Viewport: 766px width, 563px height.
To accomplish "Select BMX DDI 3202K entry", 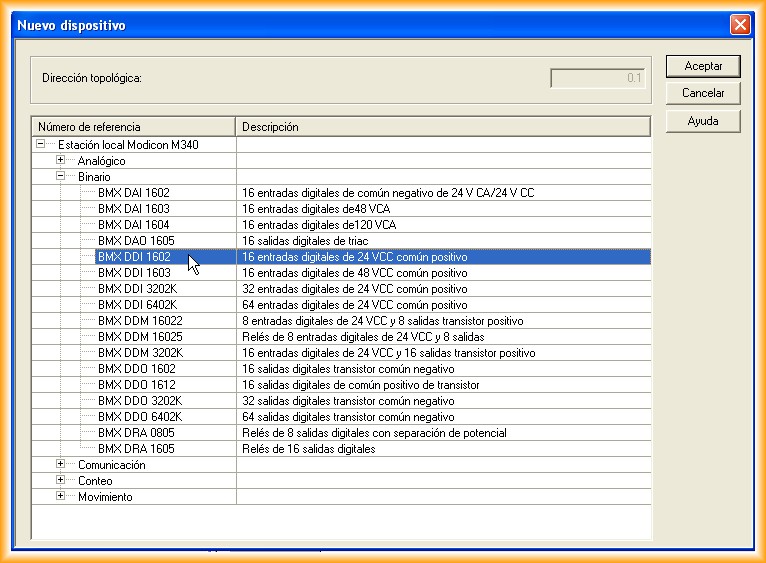I will click(140, 288).
